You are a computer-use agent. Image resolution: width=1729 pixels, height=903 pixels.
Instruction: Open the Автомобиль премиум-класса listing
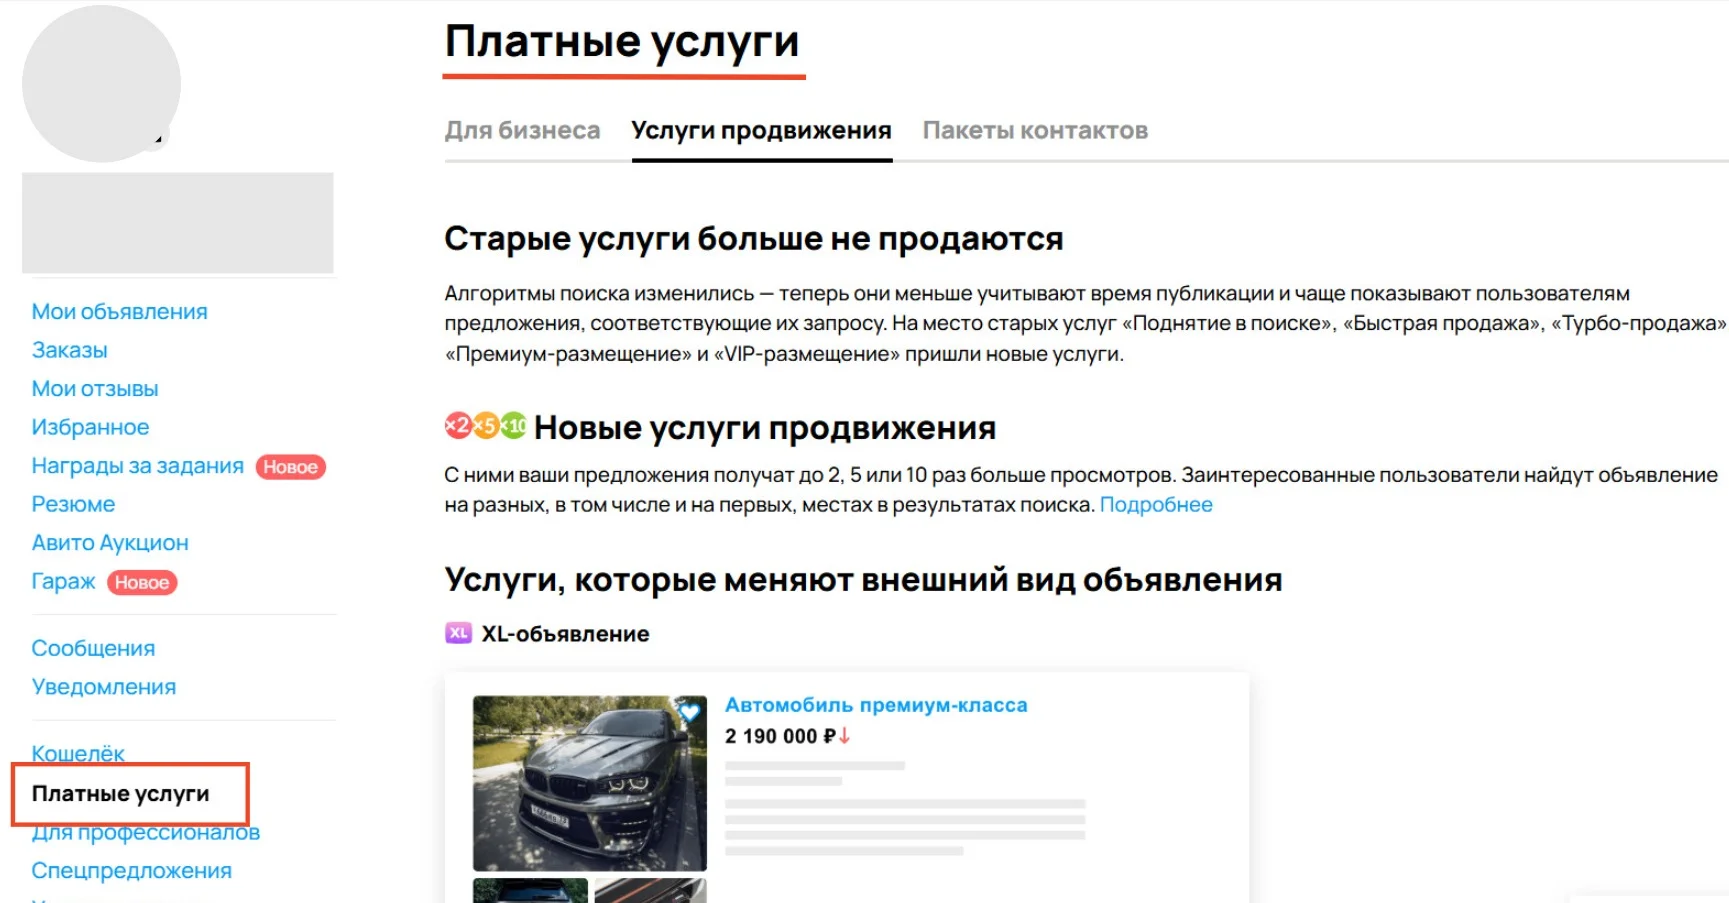[877, 704]
